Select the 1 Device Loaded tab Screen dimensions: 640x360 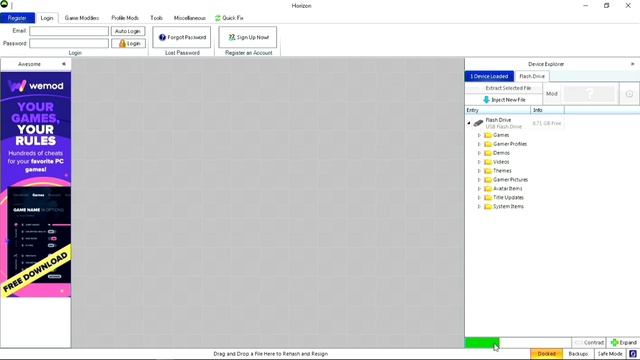click(489, 76)
